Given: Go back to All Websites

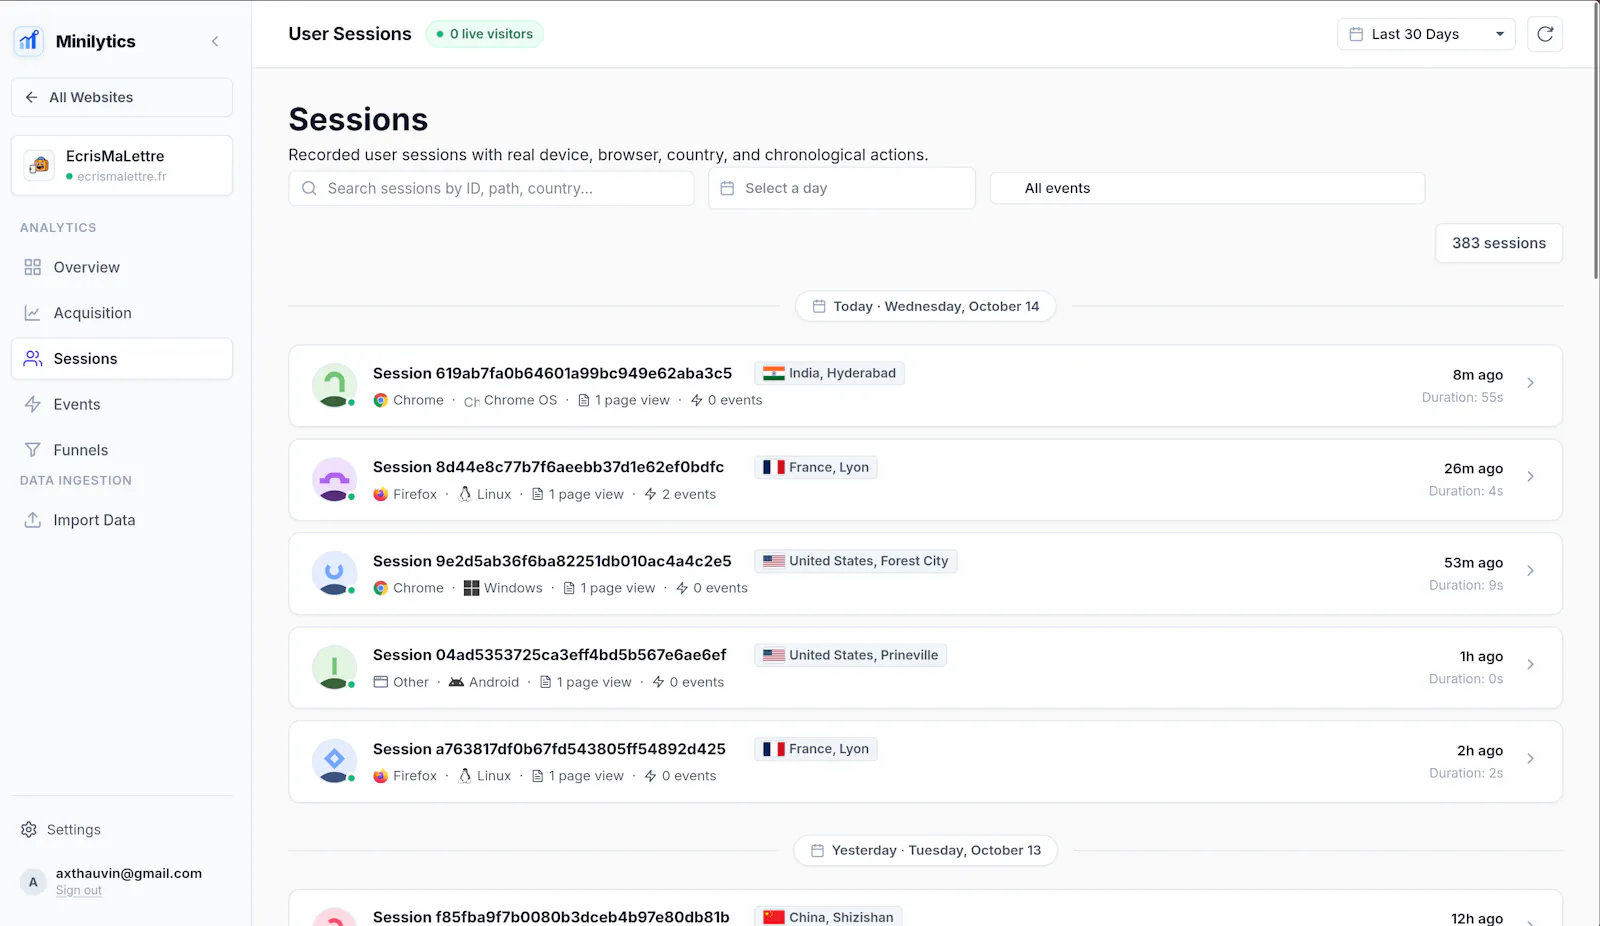Looking at the screenshot, I should click(x=122, y=97).
